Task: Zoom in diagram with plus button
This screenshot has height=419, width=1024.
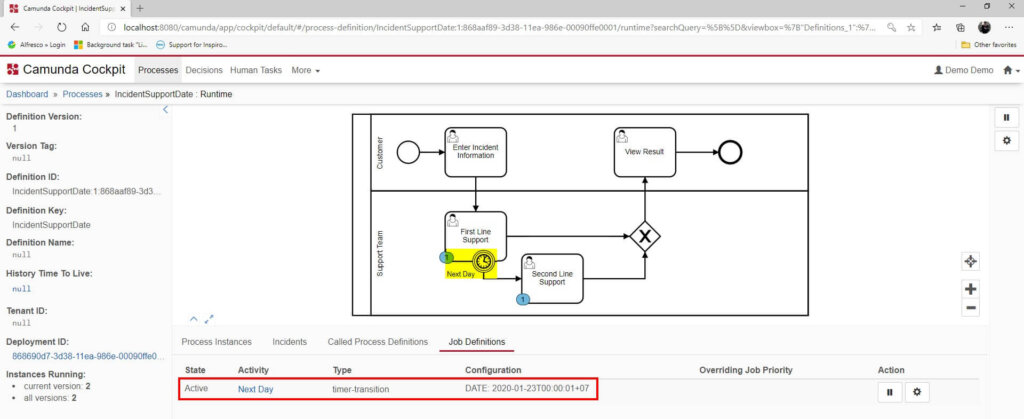Action: [x=970, y=289]
